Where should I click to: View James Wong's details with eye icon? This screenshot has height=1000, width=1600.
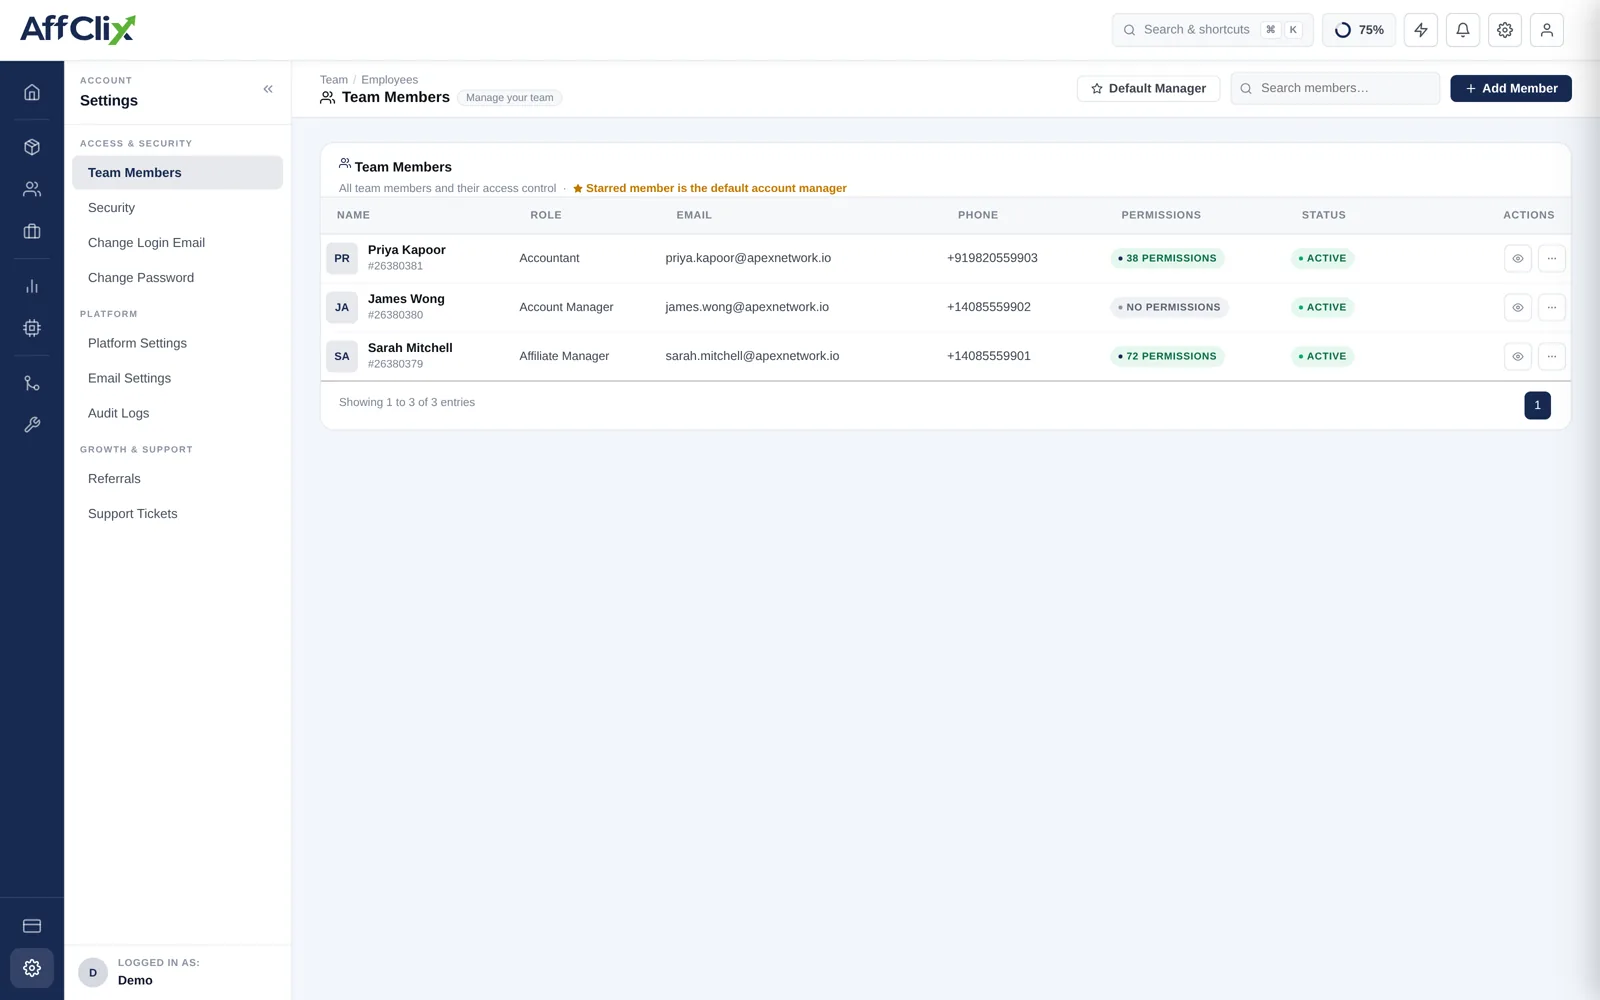coord(1518,307)
